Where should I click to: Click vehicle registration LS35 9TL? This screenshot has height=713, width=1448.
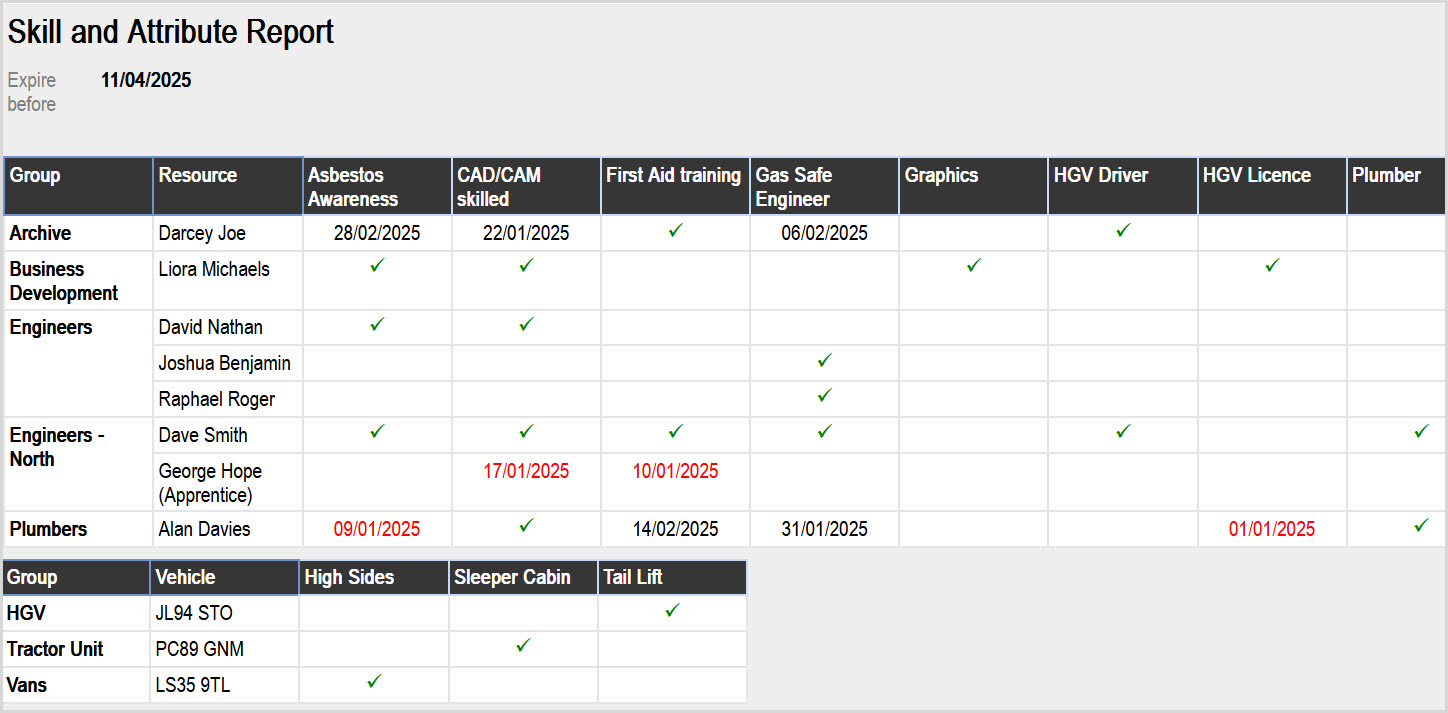193,685
